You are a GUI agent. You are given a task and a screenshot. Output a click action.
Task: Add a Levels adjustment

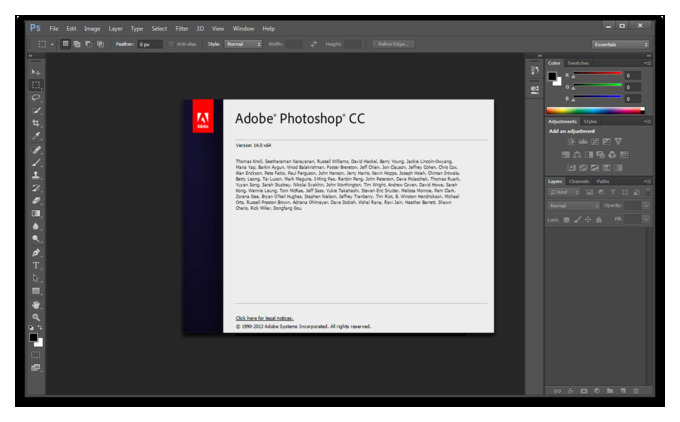[x=583, y=141]
